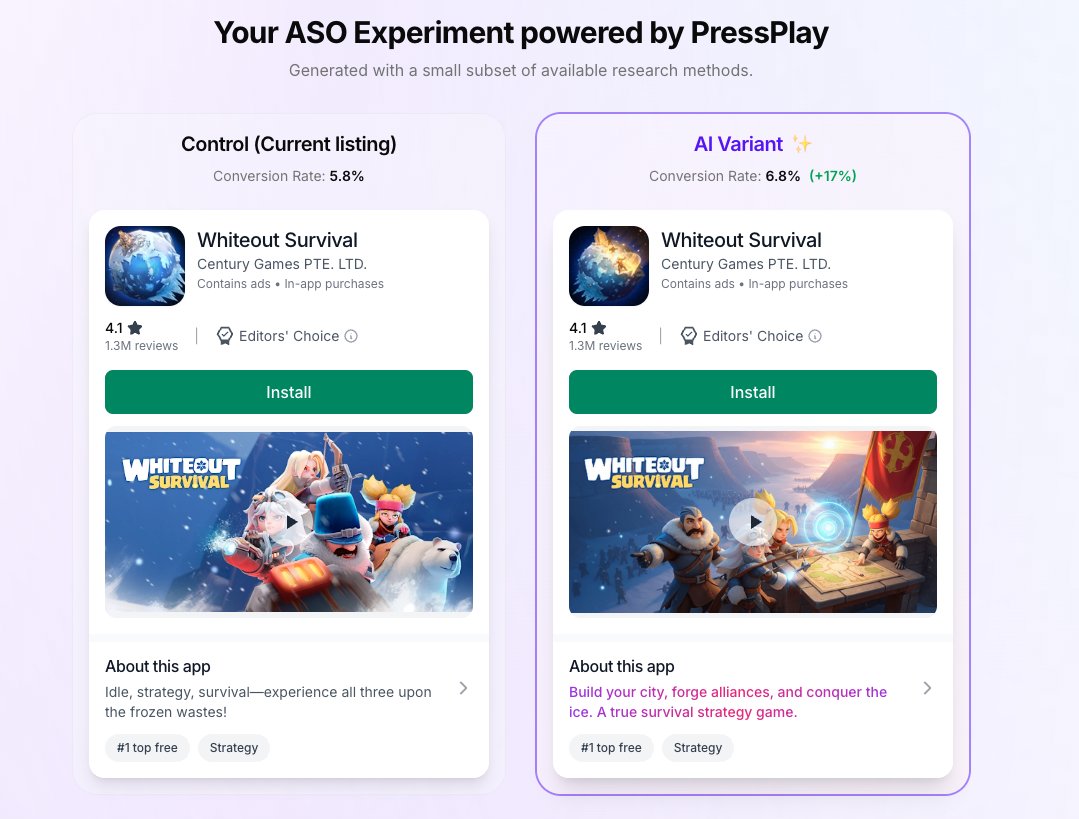Screen dimensions: 1079x819
Task: Click the Editors' Choice badge icon in AI Variant card
Action: (x=688, y=336)
